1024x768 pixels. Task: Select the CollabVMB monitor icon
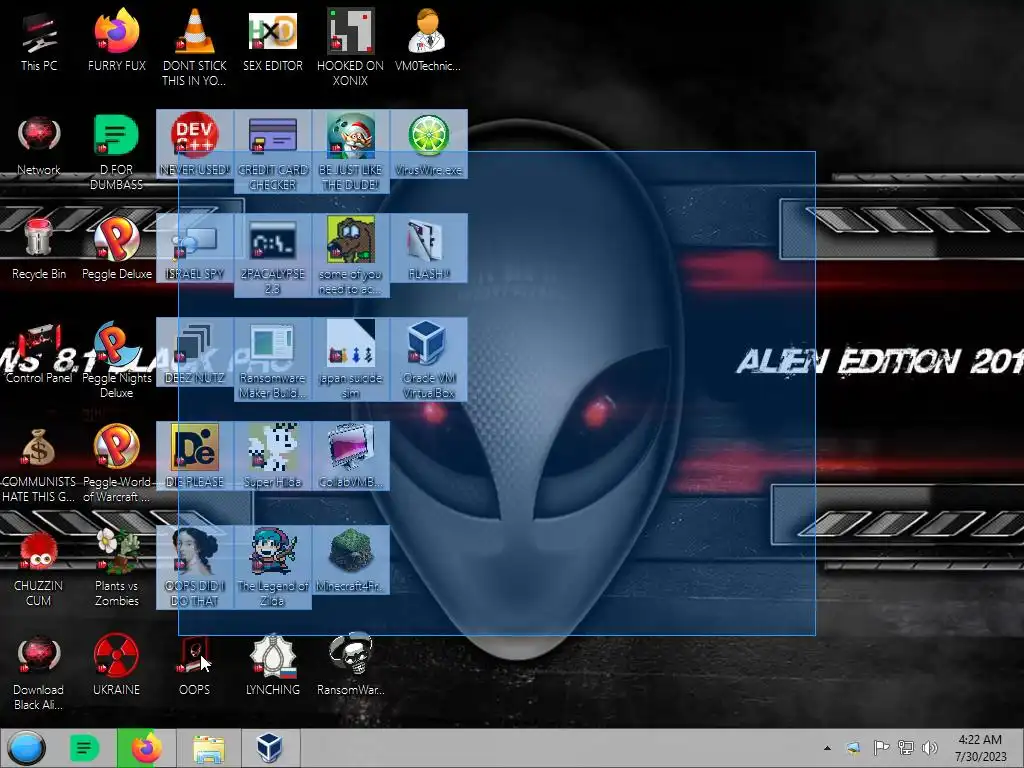[351, 456]
